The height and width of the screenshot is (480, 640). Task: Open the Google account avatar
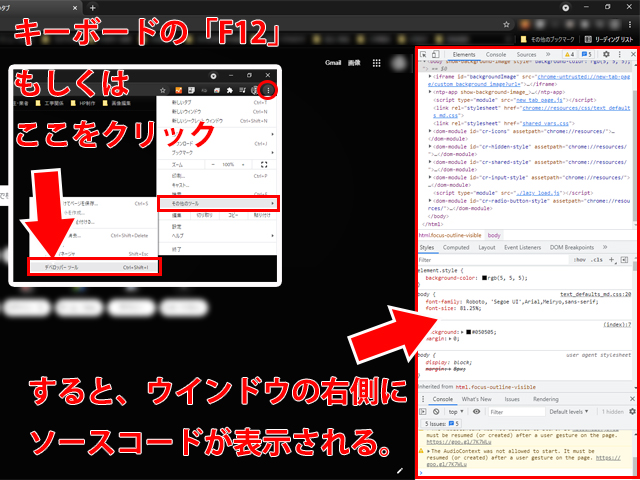click(x=399, y=62)
